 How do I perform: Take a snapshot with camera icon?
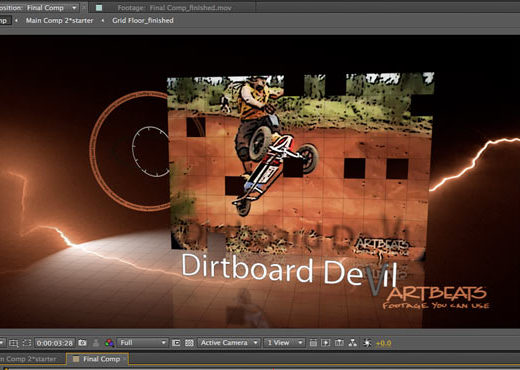tap(82, 343)
